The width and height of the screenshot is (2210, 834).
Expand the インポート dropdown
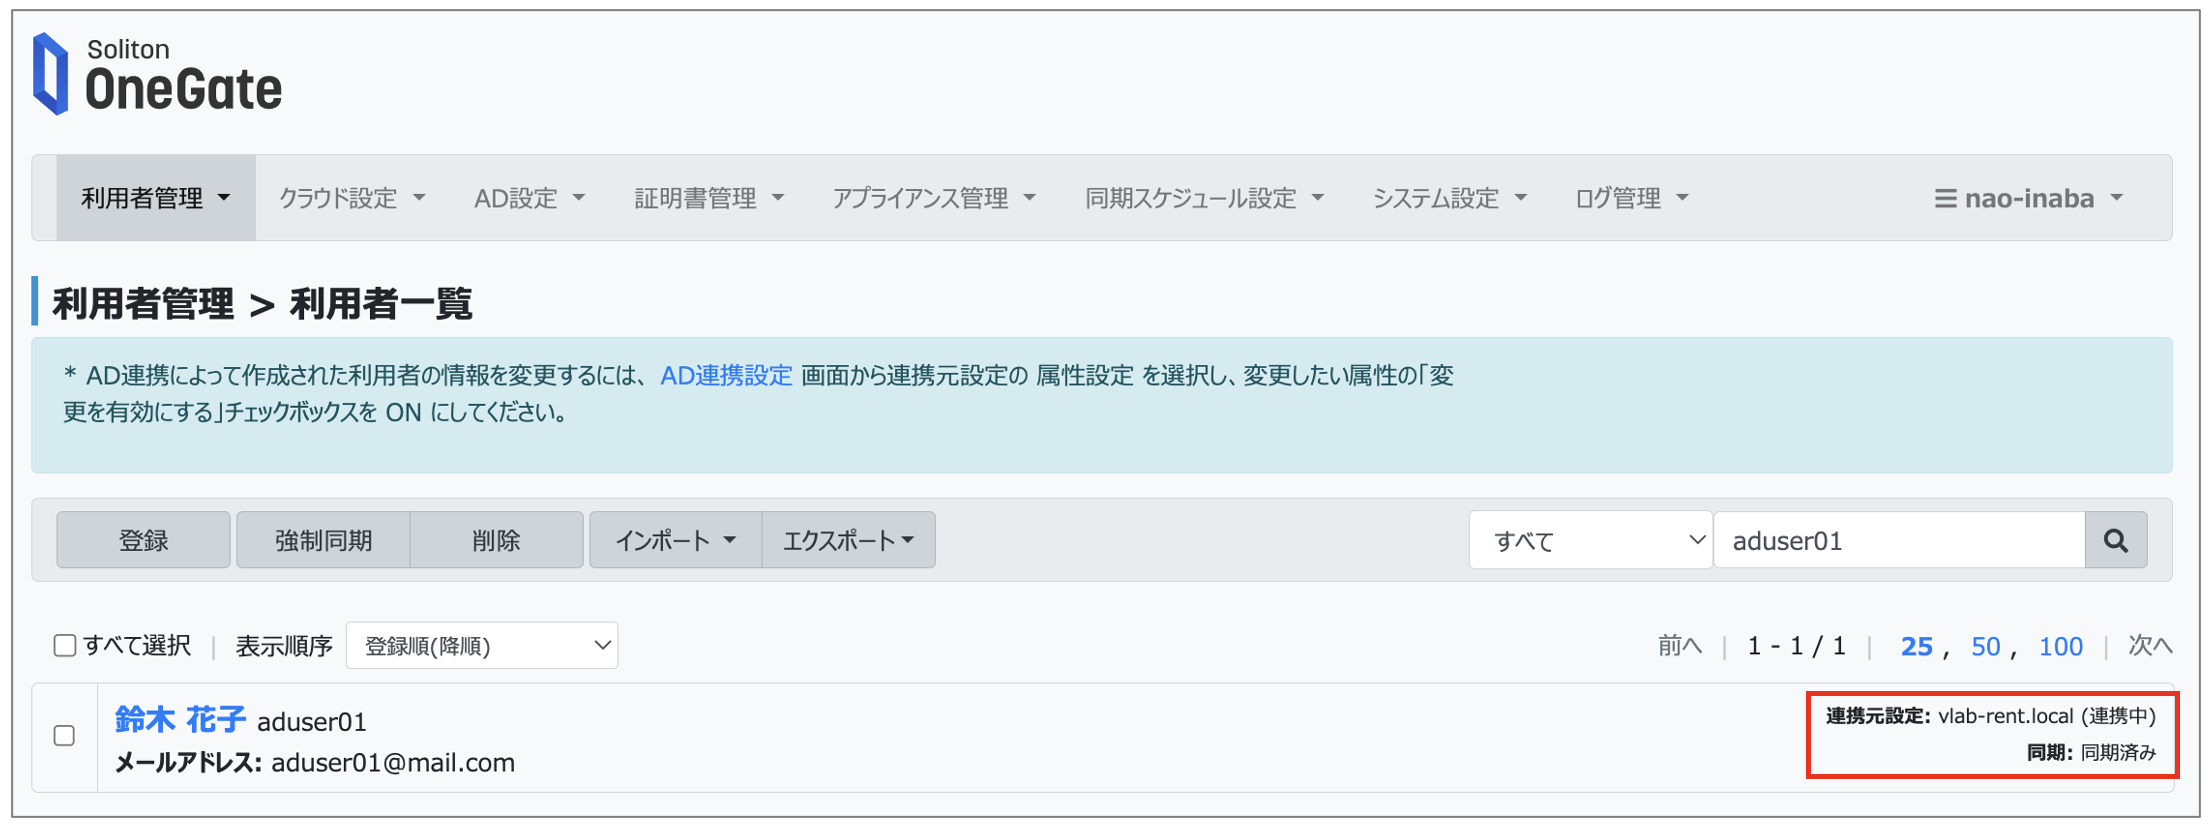pyautogui.click(x=676, y=540)
